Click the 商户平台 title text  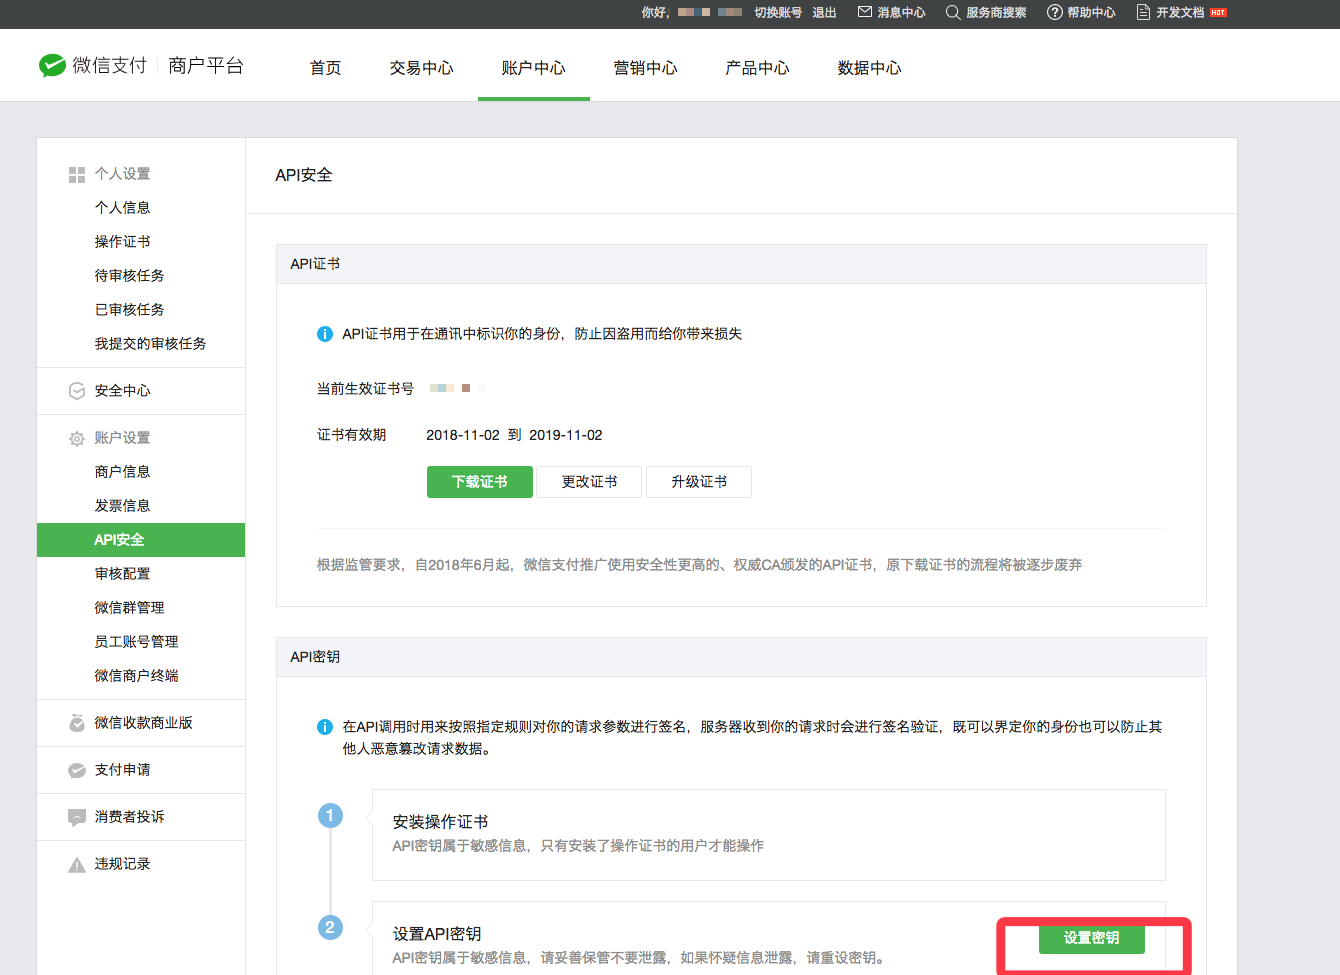click(x=206, y=66)
